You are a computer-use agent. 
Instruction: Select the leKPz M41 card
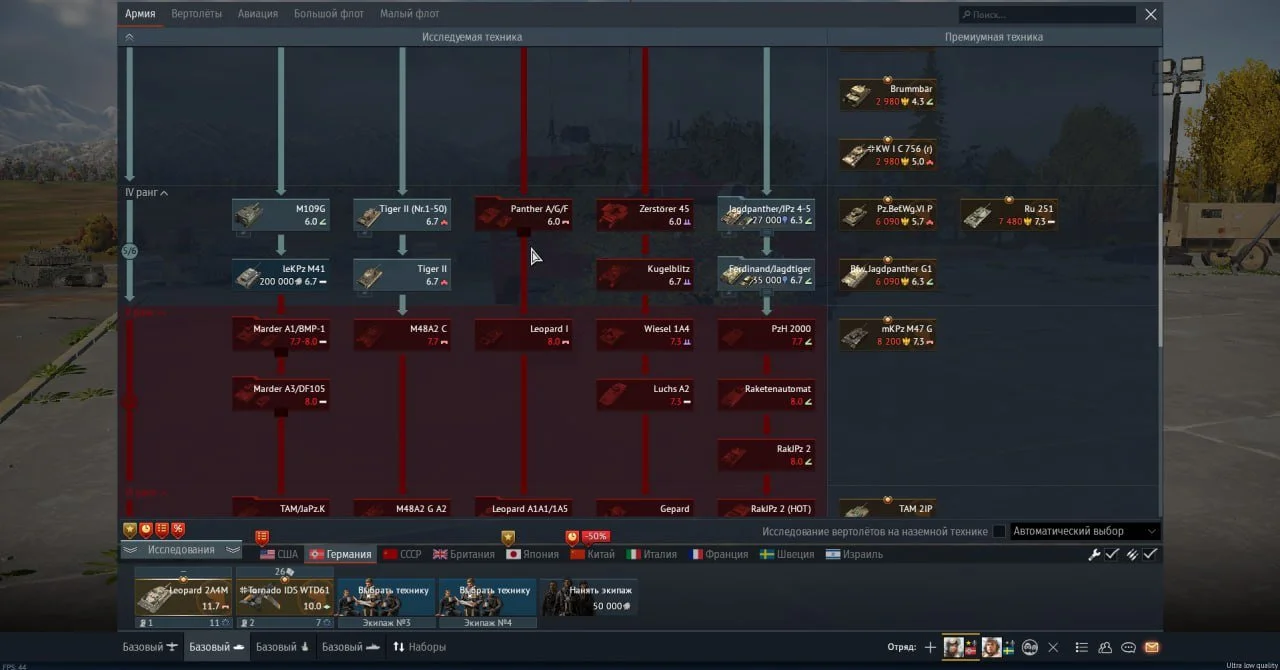click(281, 275)
